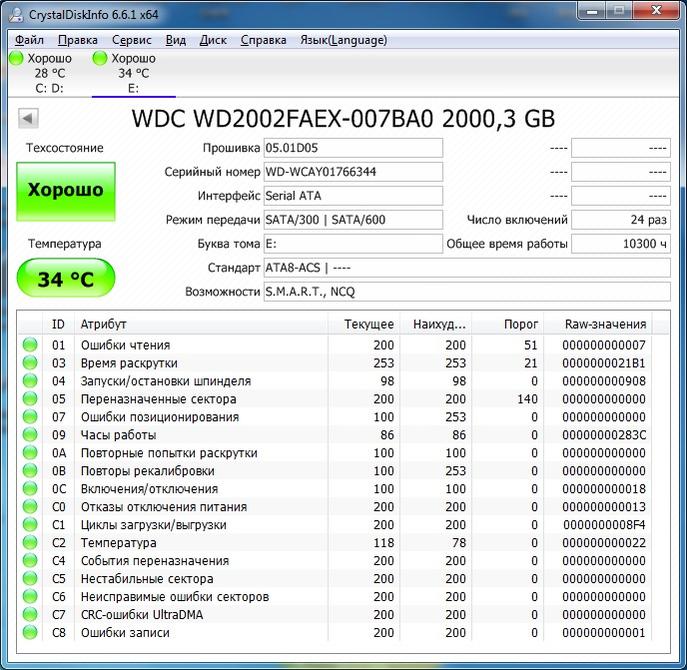The height and width of the screenshot is (670, 687).
Task: Click the Прошивка field 05.01D05
Action: click(353, 148)
